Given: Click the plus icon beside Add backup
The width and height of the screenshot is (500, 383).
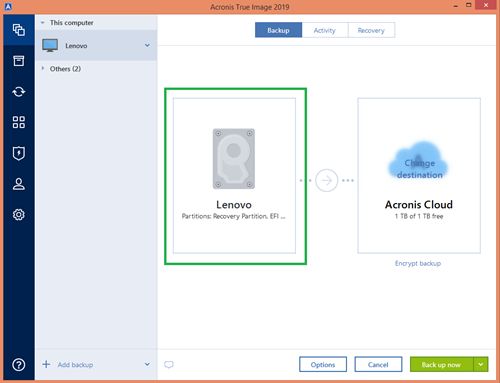Looking at the screenshot, I should coord(46,364).
